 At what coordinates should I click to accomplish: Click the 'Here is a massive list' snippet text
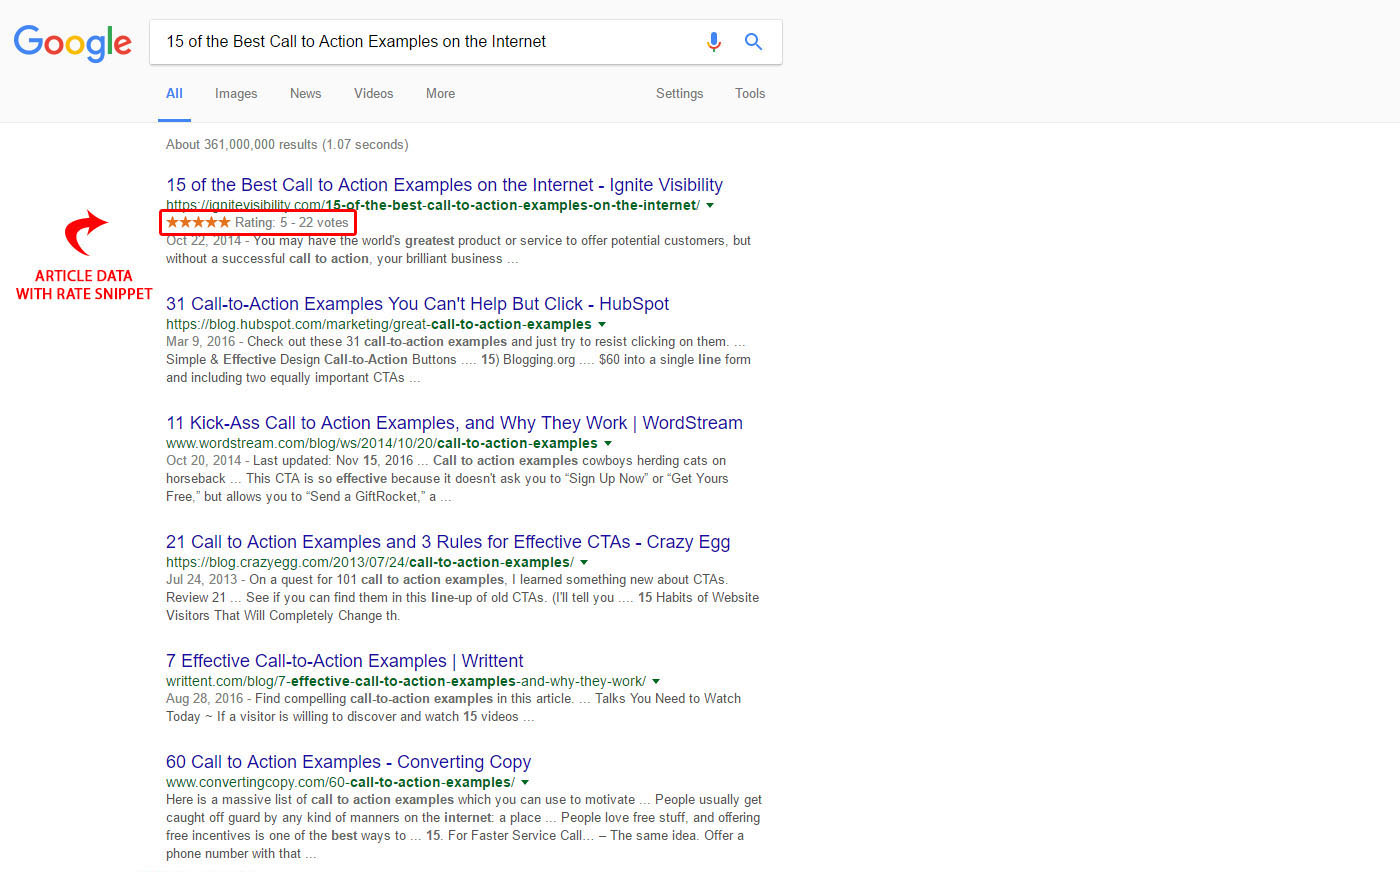(464, 826)
